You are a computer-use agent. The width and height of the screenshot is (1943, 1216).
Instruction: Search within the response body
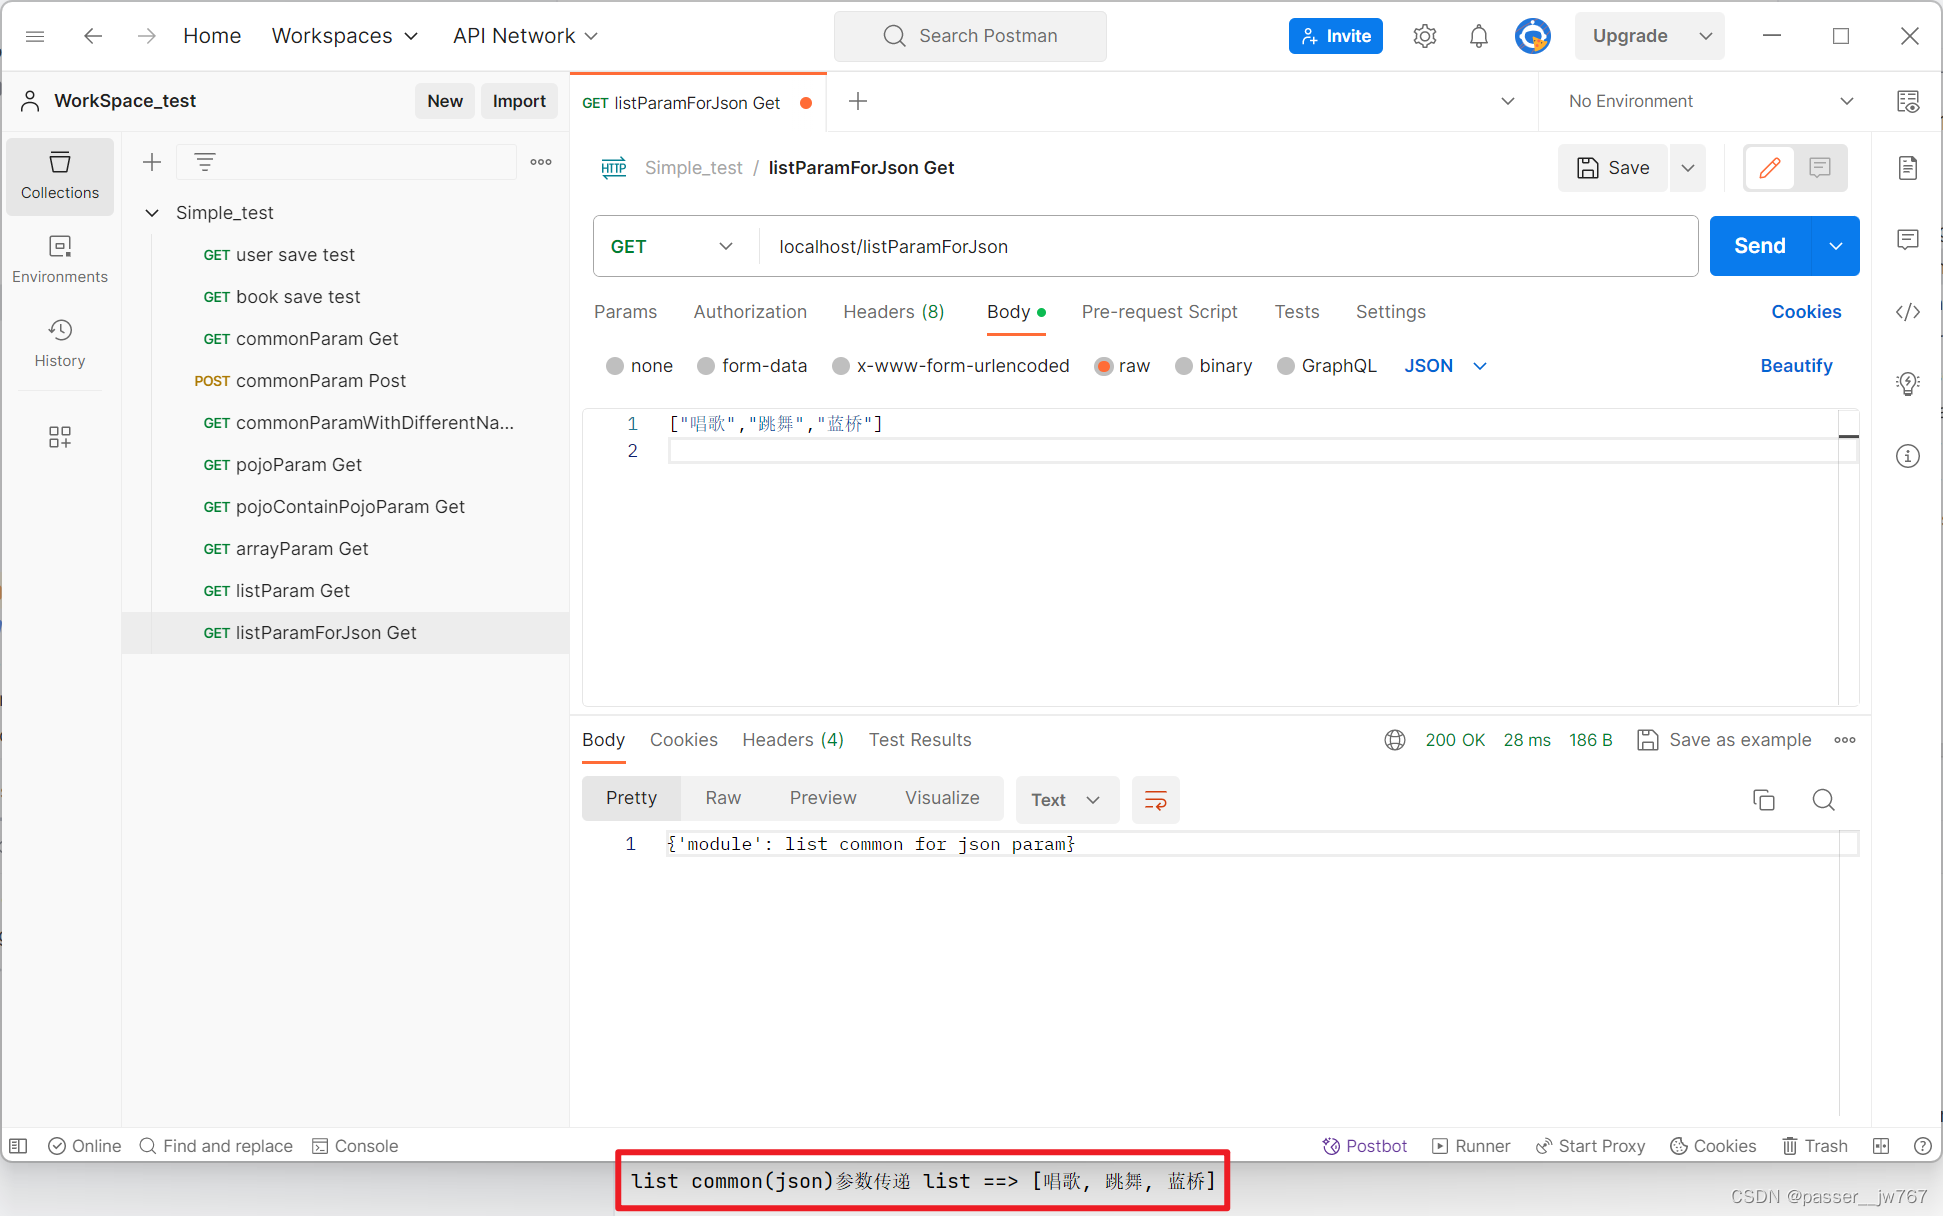[x=1824, y=800]
